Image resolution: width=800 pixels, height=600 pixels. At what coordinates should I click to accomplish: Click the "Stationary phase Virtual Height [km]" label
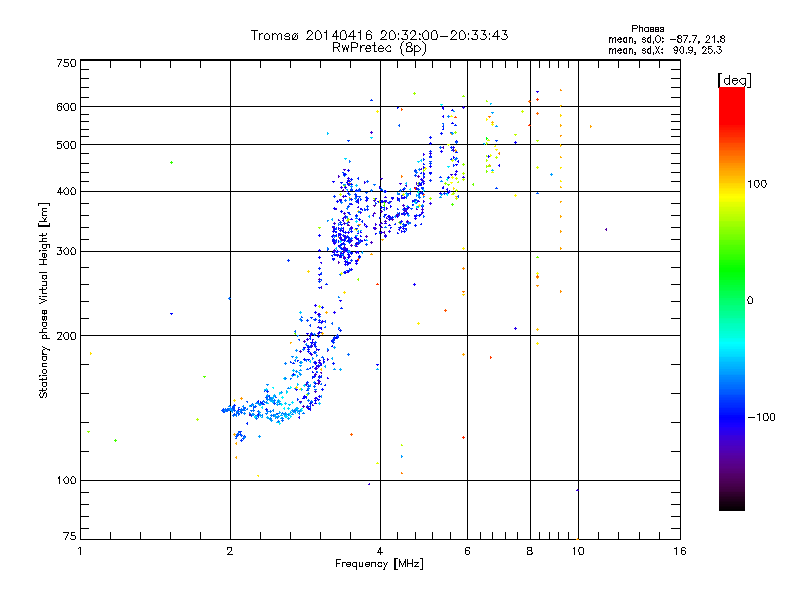click(44, 300)
